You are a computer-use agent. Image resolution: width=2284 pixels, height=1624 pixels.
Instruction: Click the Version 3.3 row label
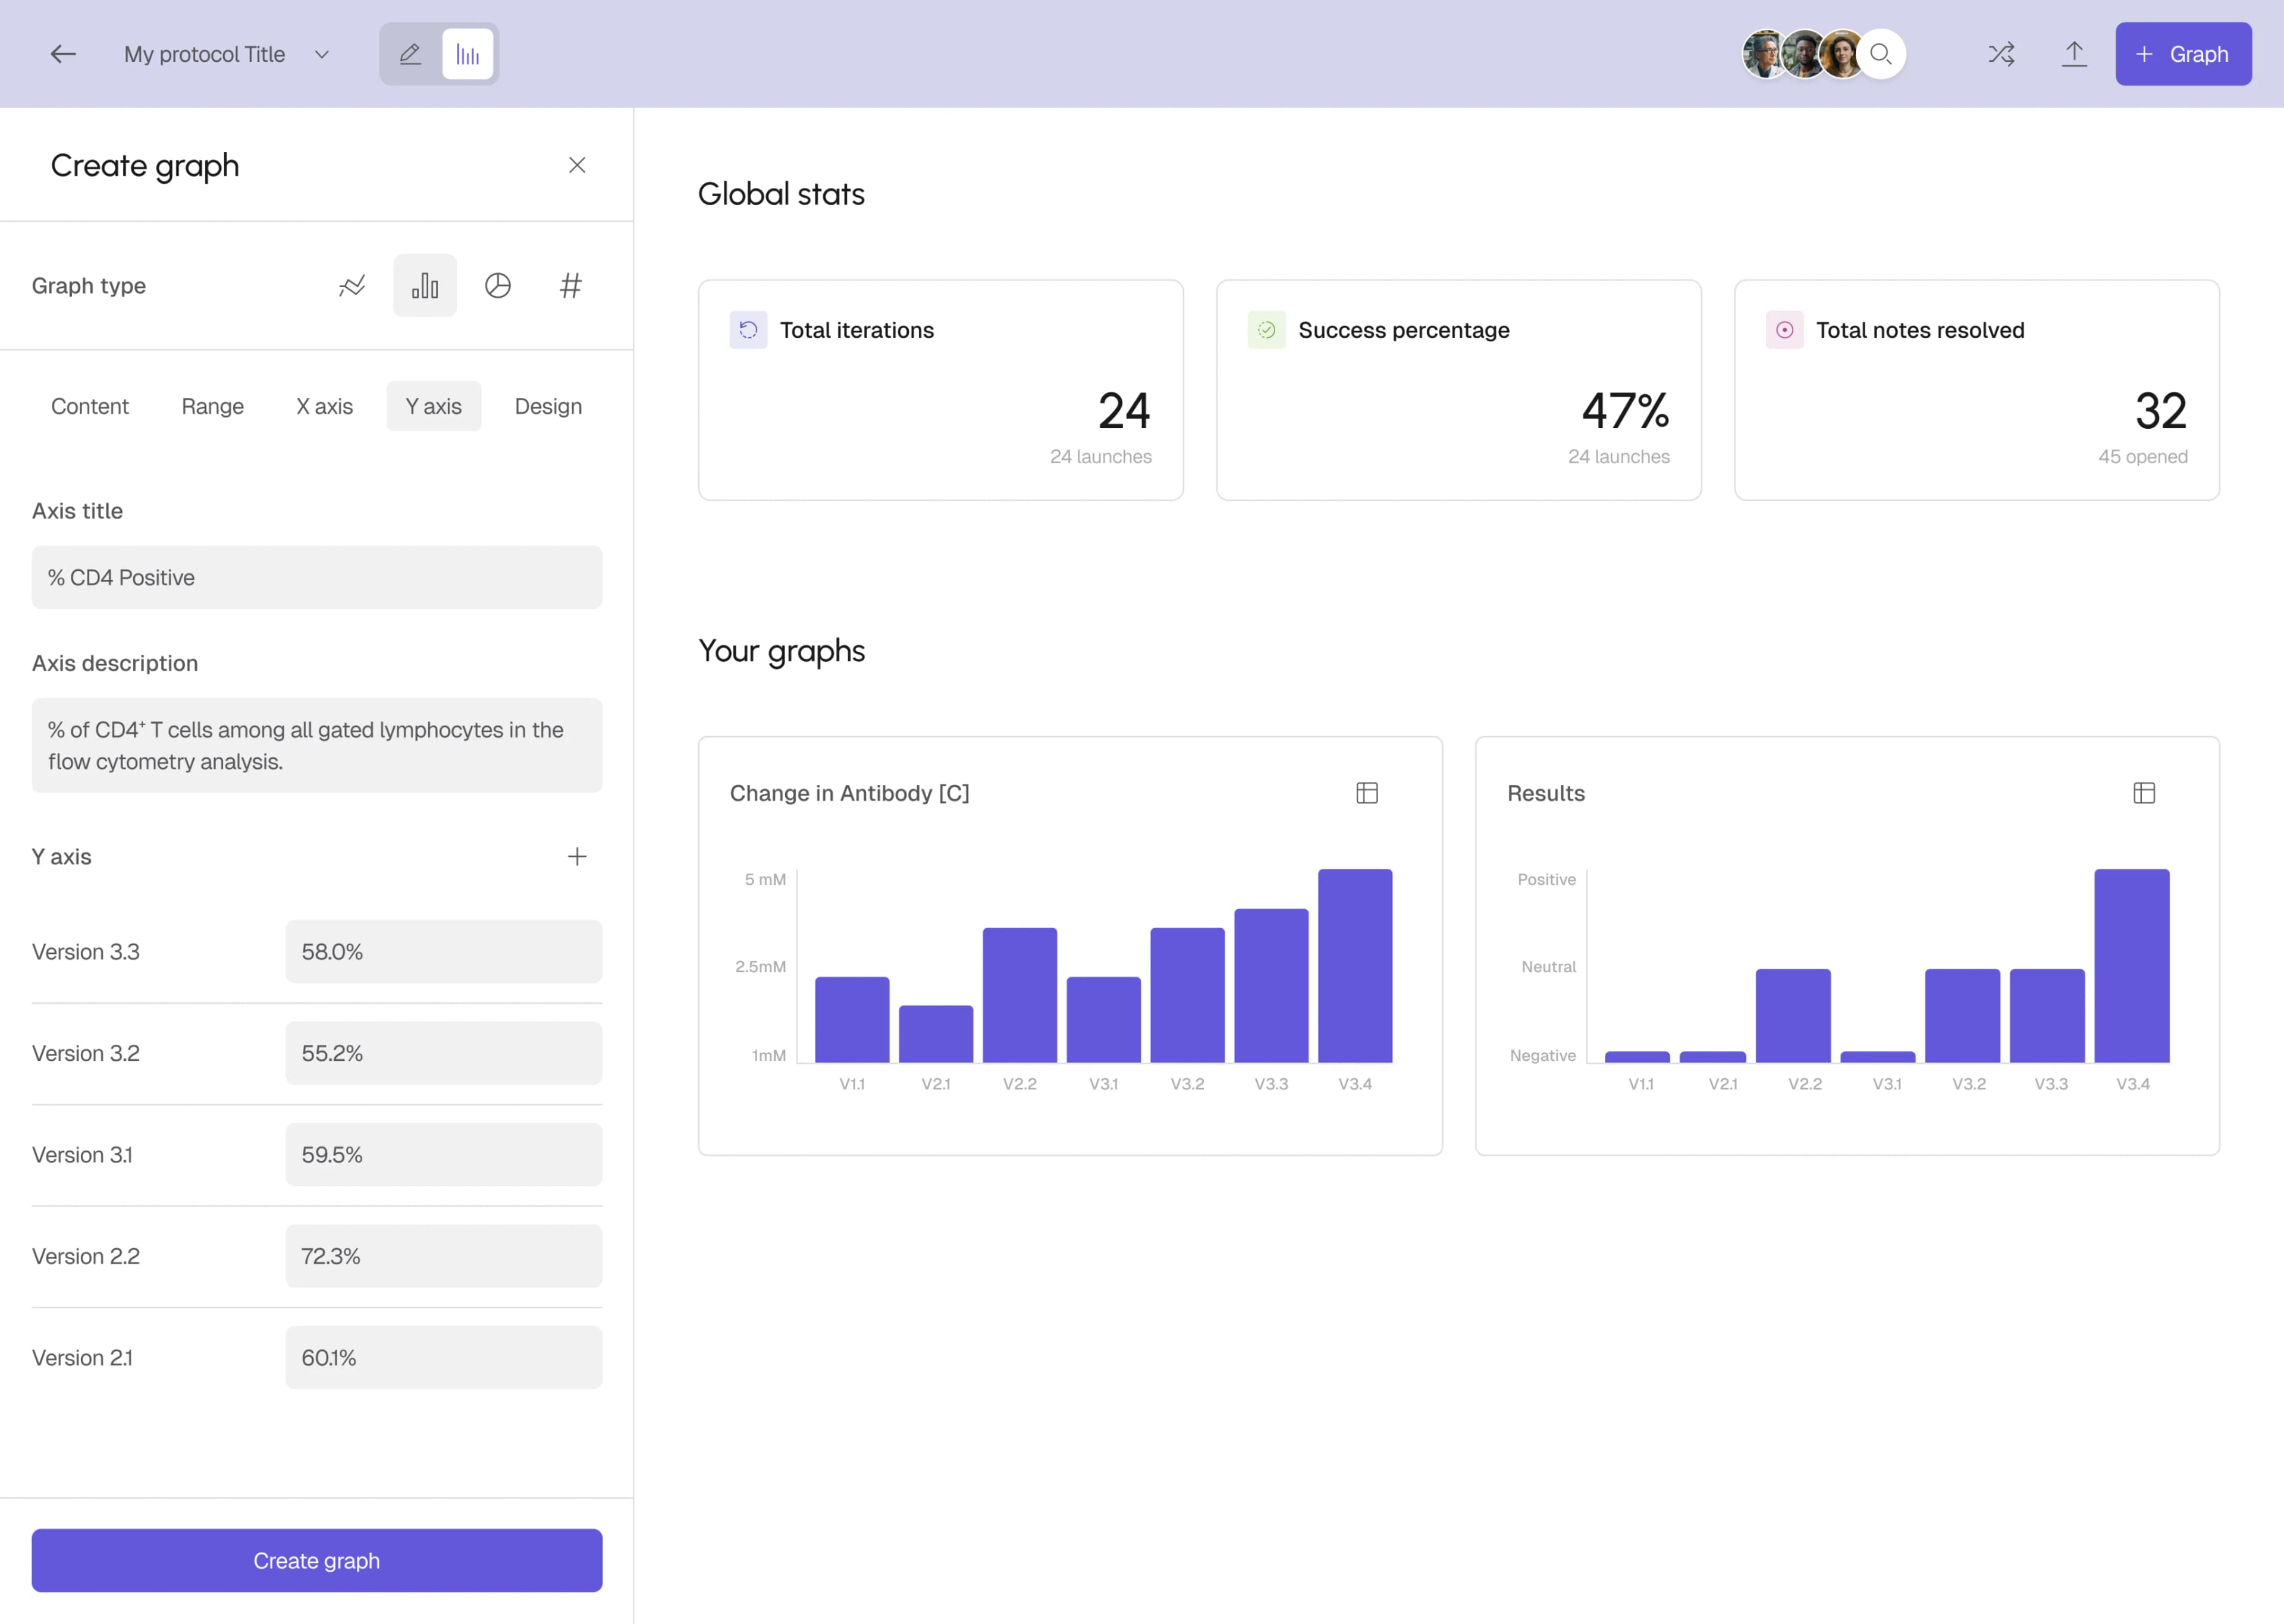click(86, 951)
